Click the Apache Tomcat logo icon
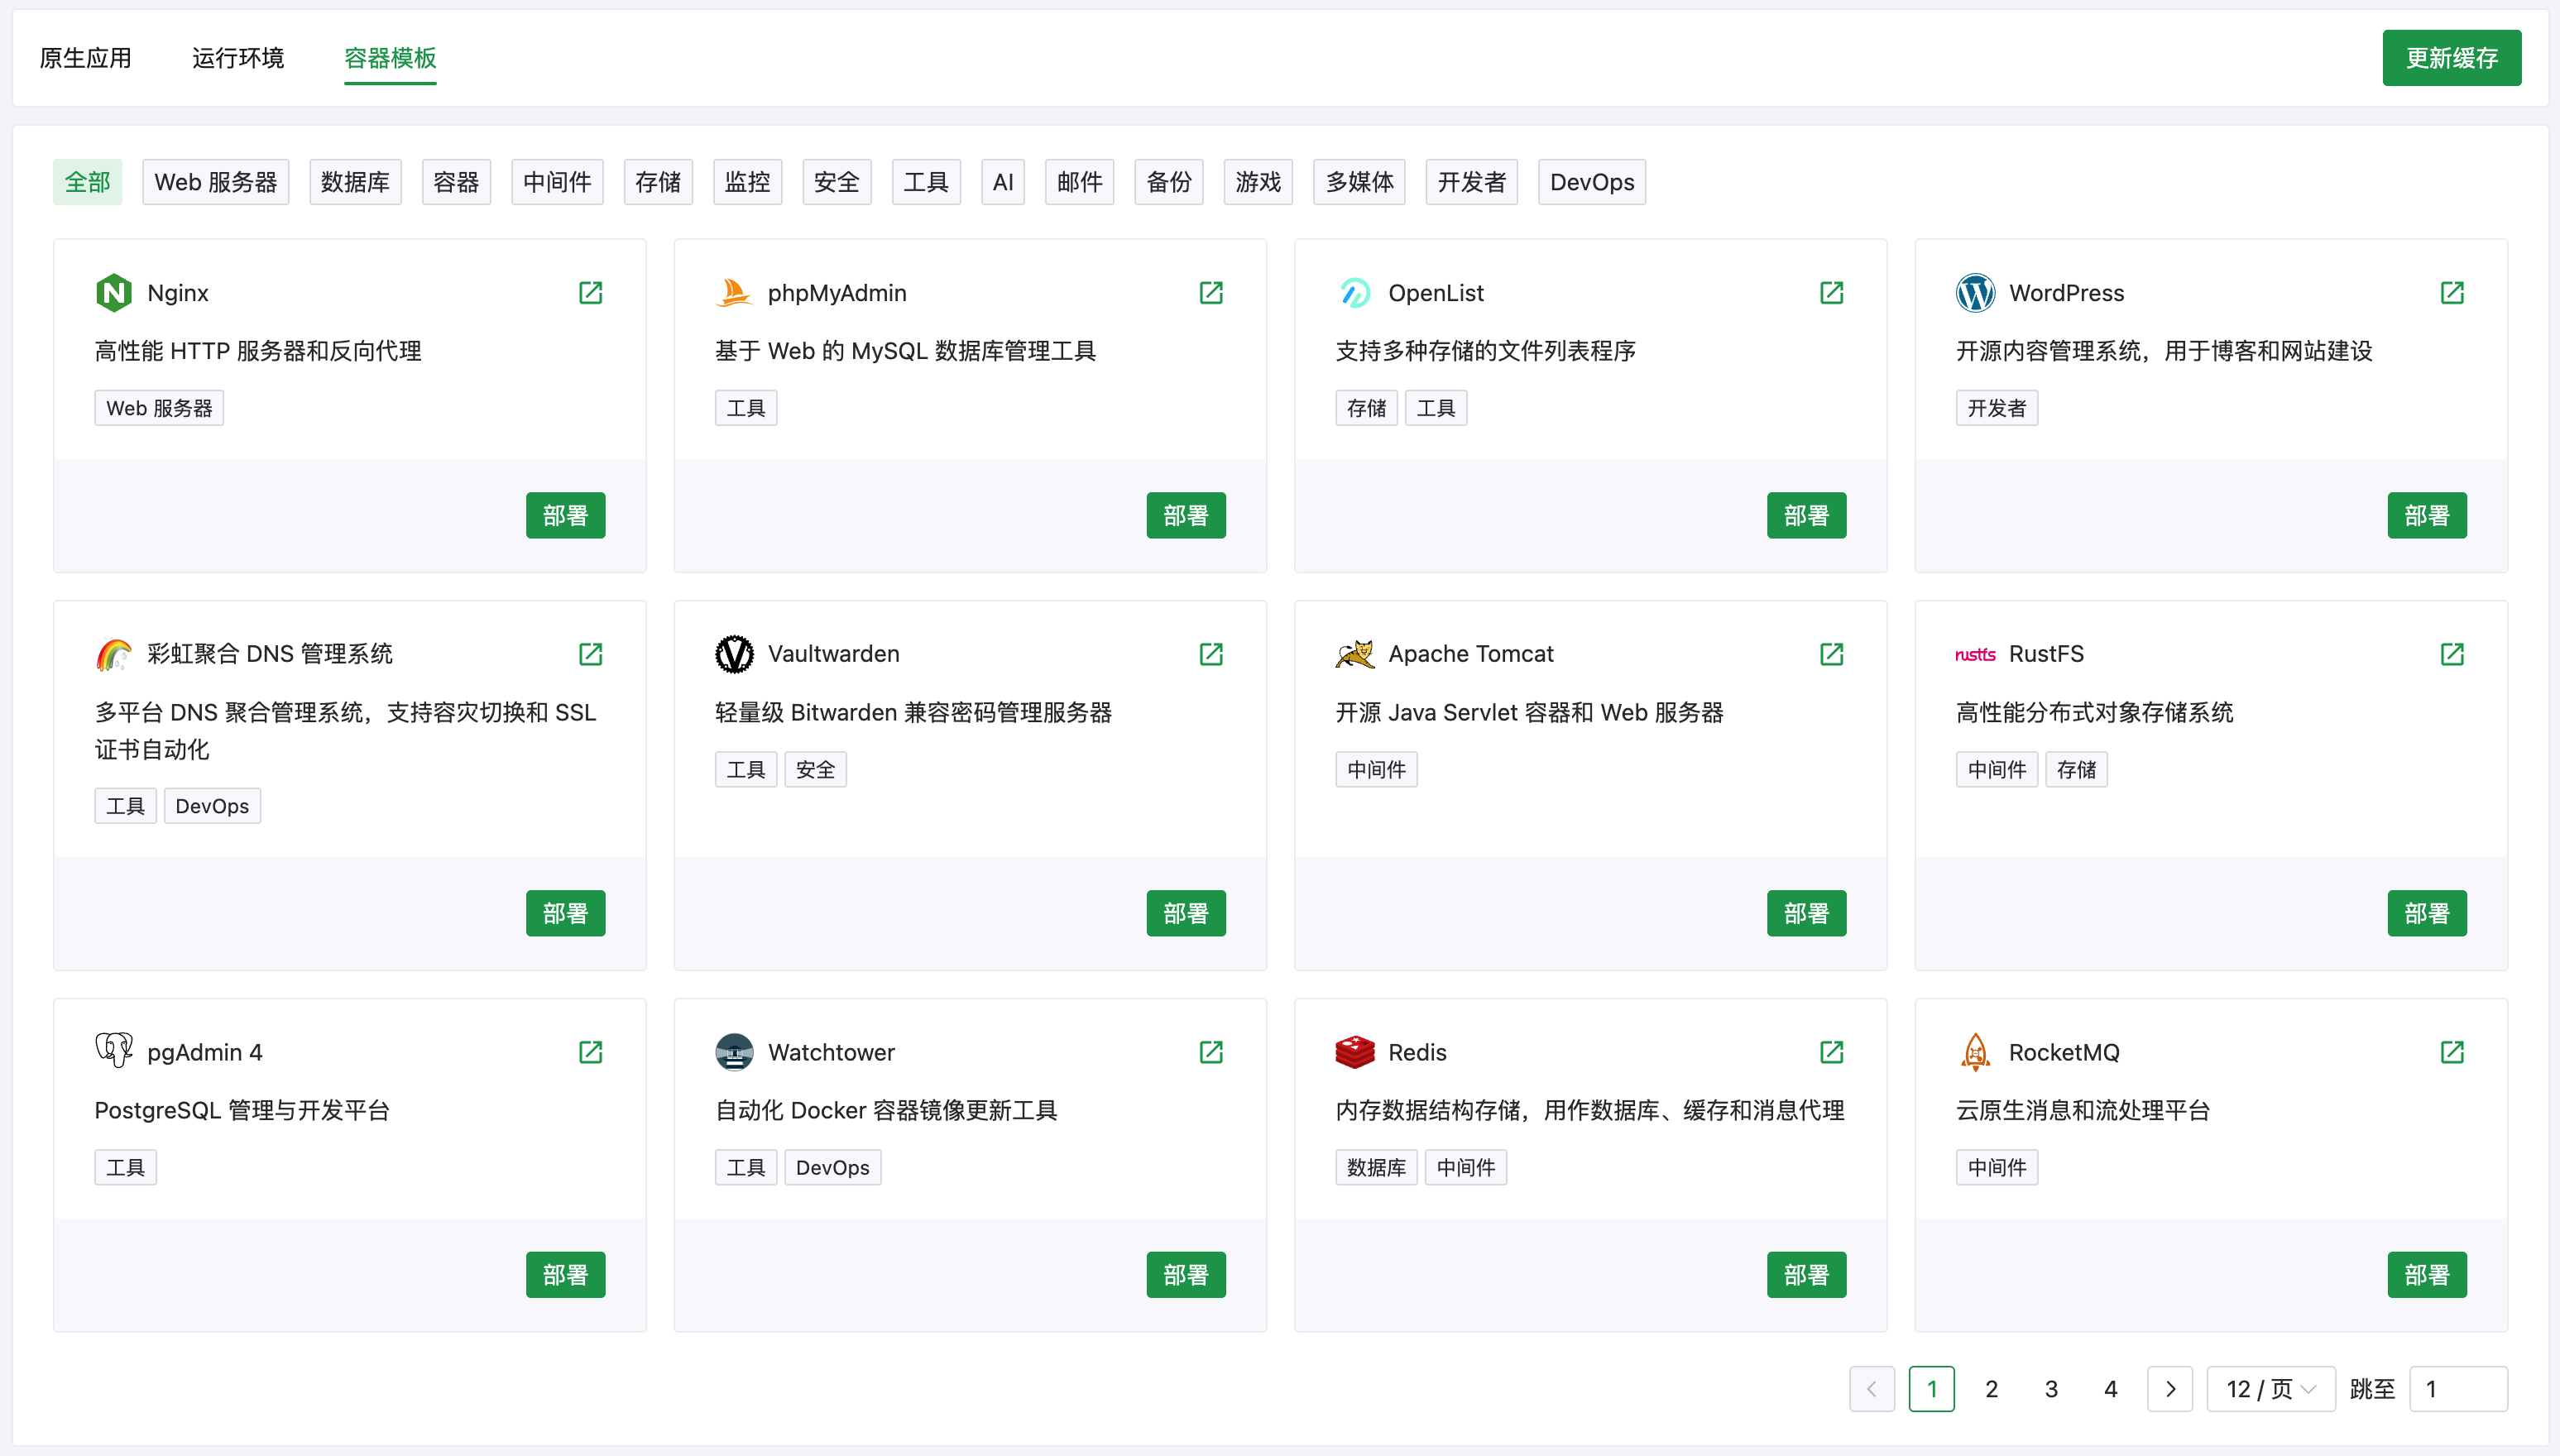 1355,653
